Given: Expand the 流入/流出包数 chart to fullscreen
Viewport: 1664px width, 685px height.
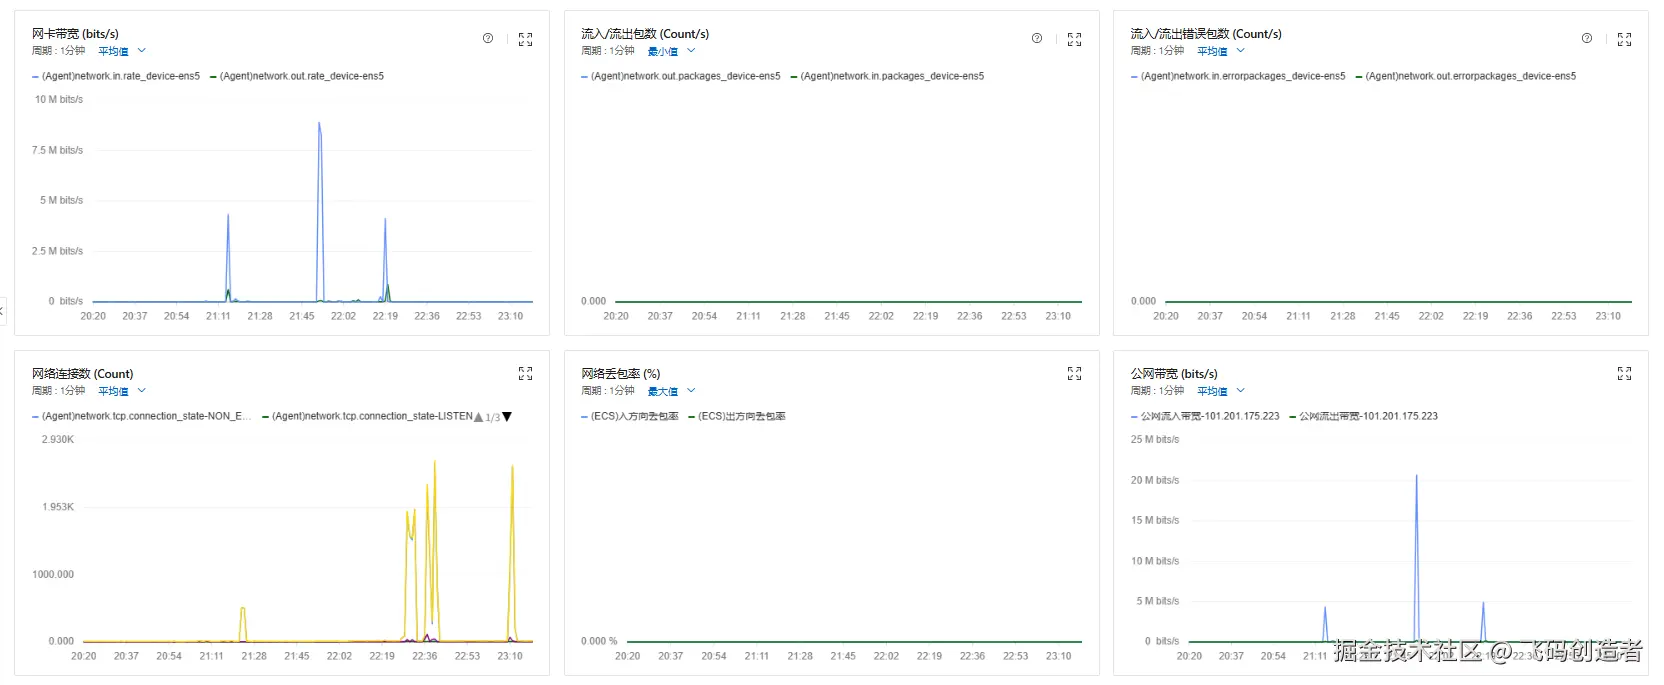Looking at the screenshot, I should tap(1075, 39).
